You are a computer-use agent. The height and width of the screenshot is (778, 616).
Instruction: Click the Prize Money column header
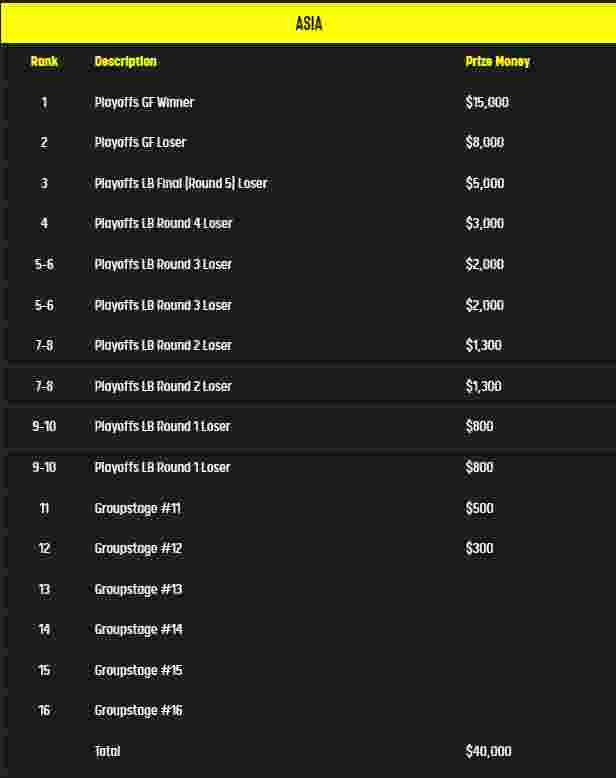pos(497,61)
